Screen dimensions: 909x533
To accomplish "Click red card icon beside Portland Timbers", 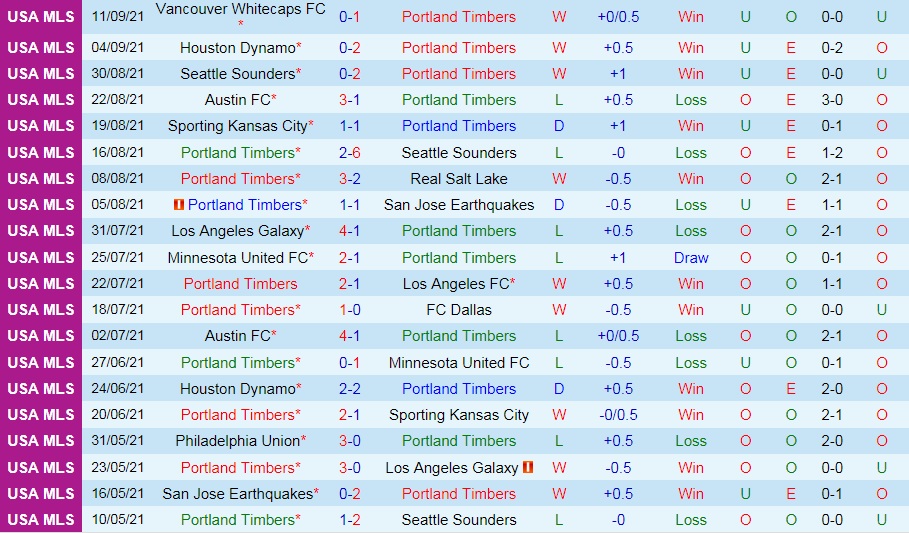I will coord(179,205).
